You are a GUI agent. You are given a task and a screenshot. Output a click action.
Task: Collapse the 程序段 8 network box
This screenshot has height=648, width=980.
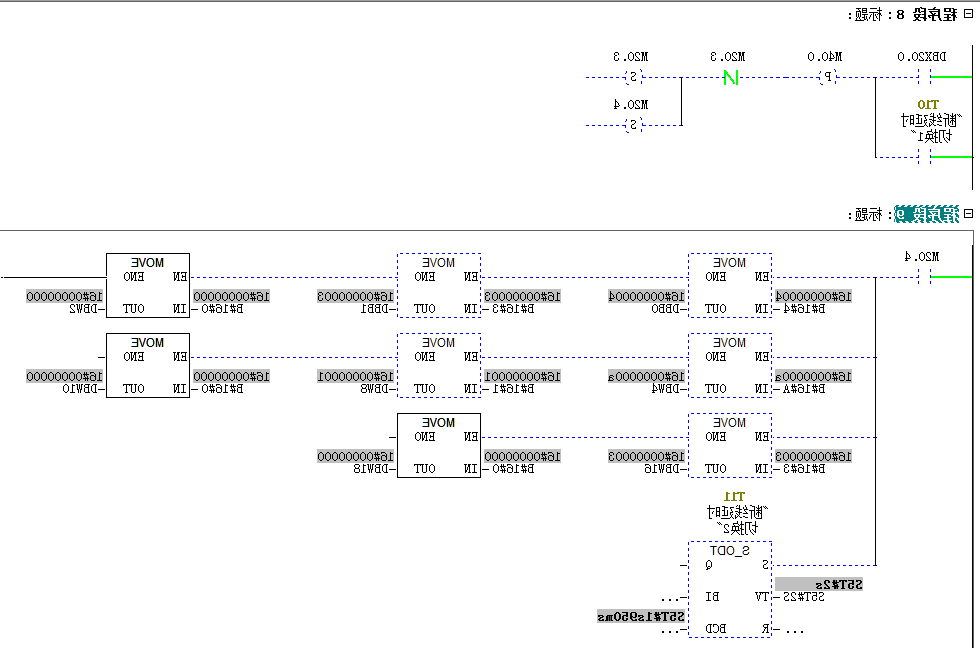(968, 14)
